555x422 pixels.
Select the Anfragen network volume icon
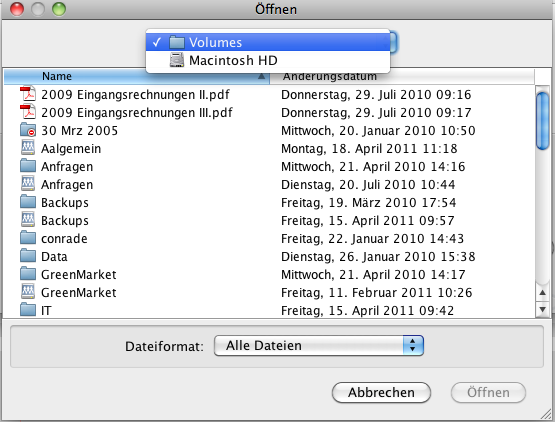(28, 184)
